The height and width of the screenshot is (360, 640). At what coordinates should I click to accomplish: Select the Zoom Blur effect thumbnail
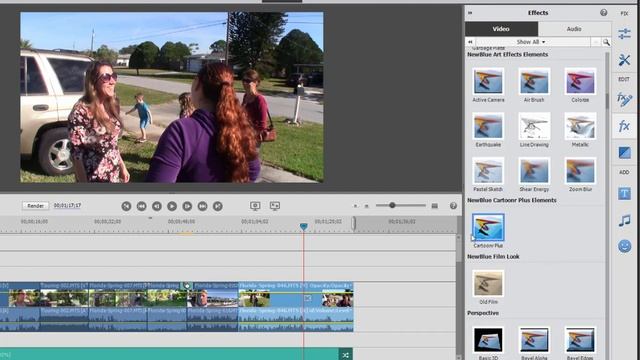(x=580, y=171)
